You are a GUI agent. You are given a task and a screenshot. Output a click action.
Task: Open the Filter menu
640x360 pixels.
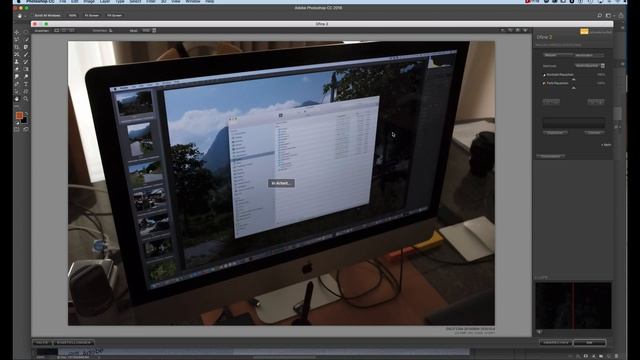pos(151,2)
